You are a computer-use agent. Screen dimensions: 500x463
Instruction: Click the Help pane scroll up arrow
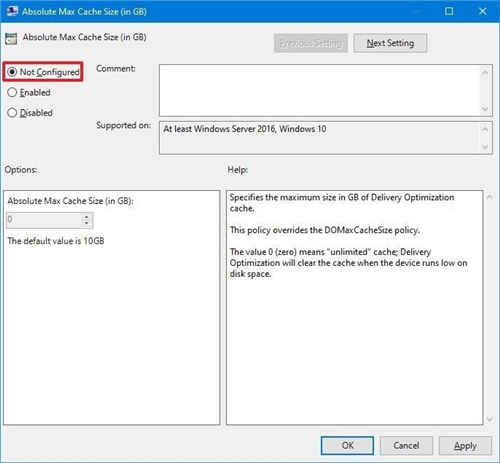click(x=489, y=197)
